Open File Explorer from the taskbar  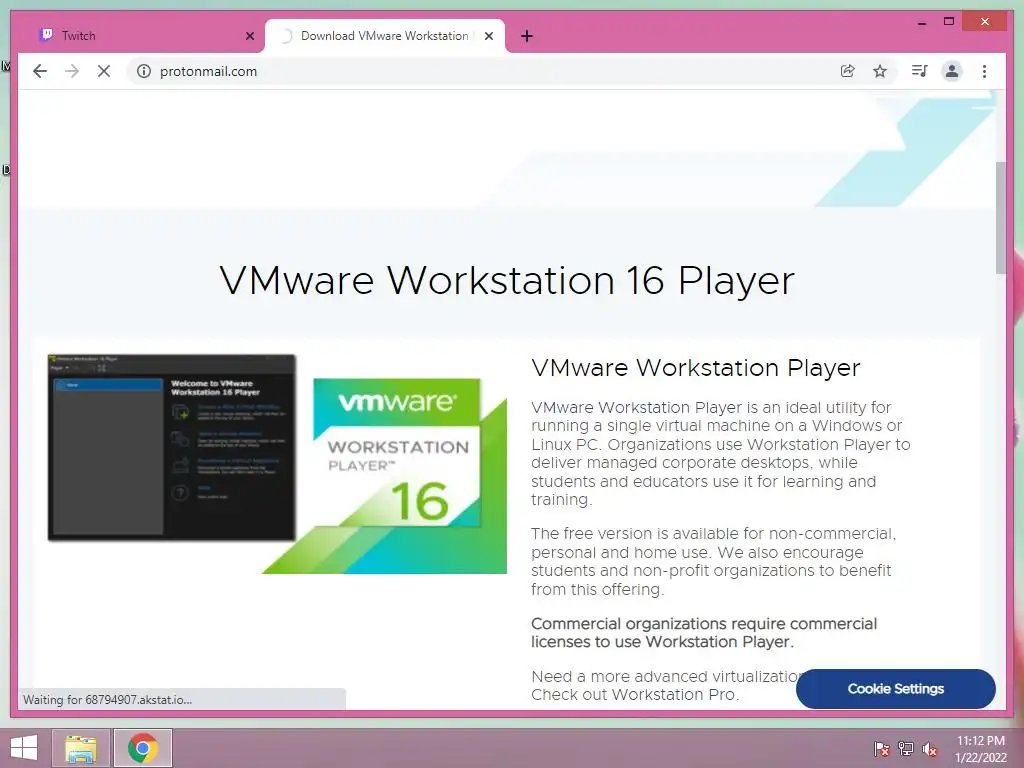(80, 748)
